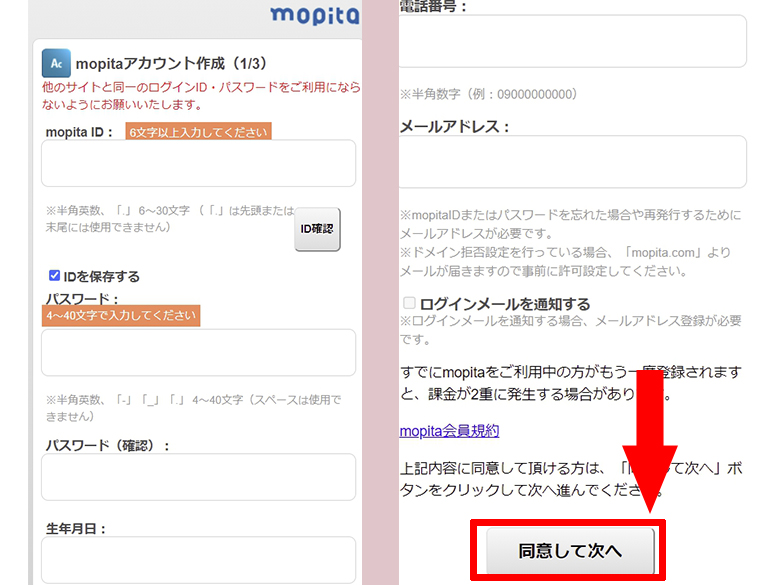Click the red 他のサイトと同一のログインID warning text

(201, 96)
